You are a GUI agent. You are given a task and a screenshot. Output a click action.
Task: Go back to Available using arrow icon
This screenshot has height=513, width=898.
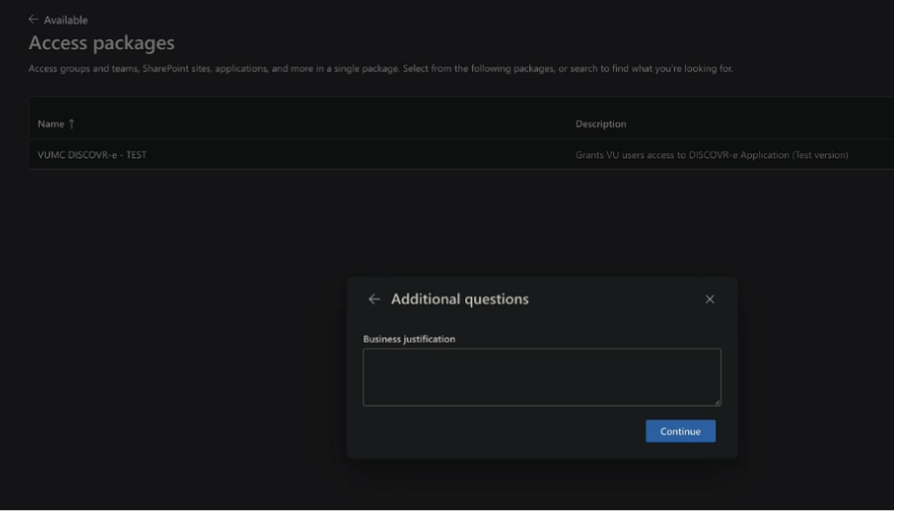(33, 19)
